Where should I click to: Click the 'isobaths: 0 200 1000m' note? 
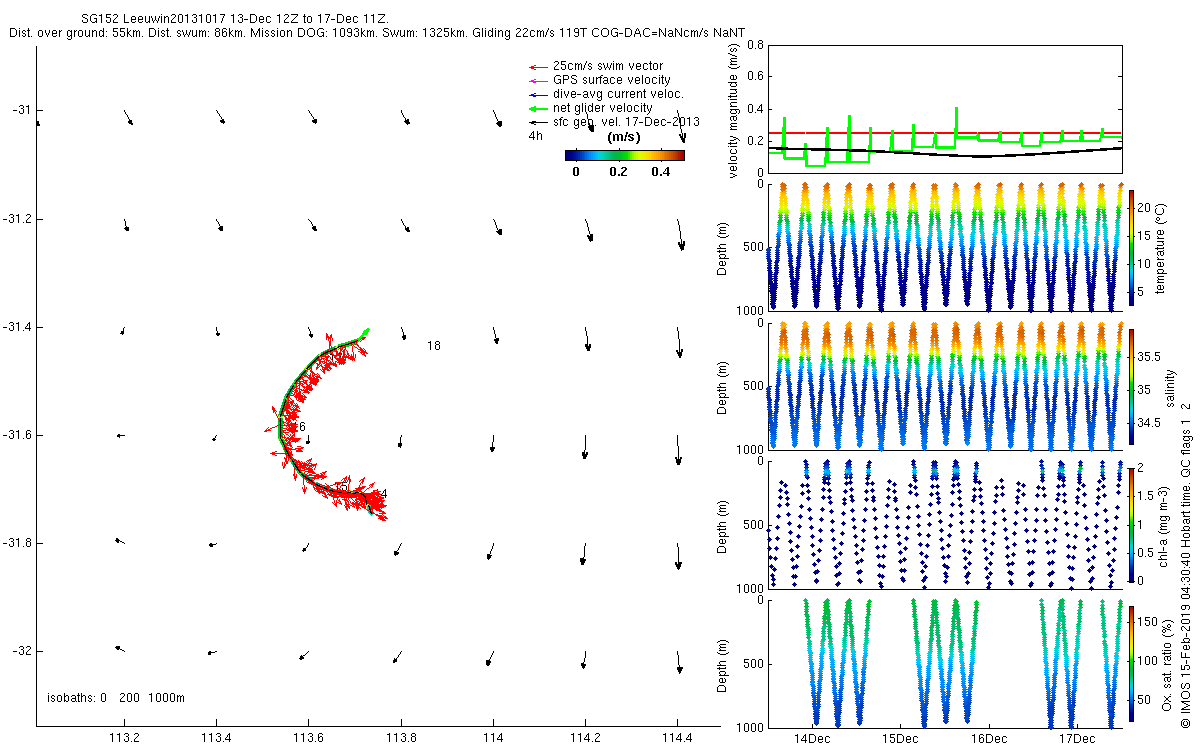(x=116, y=698)
